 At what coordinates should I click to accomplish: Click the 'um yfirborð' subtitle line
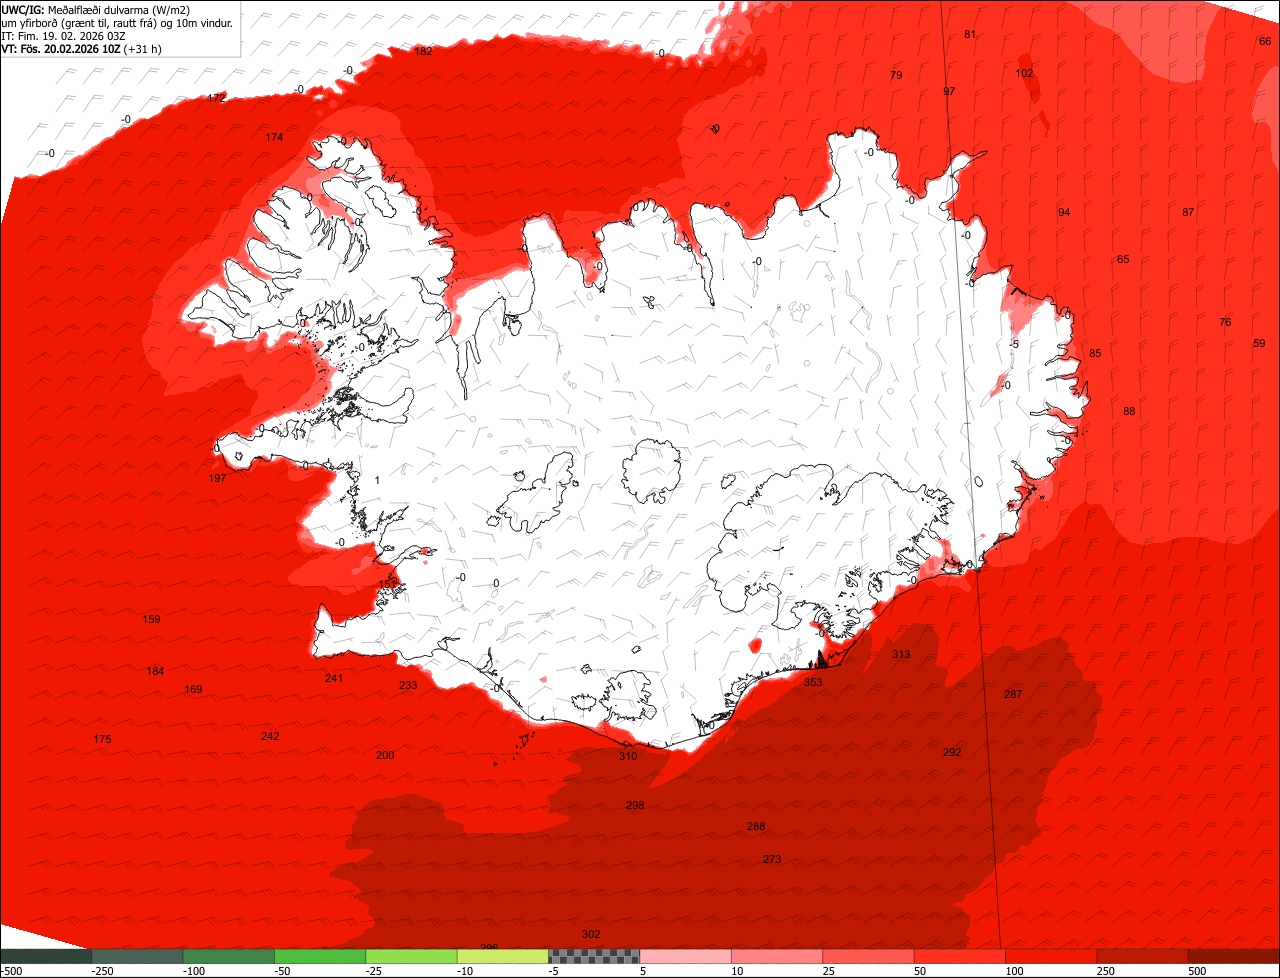pyautogui.click(x=117, y=23)
